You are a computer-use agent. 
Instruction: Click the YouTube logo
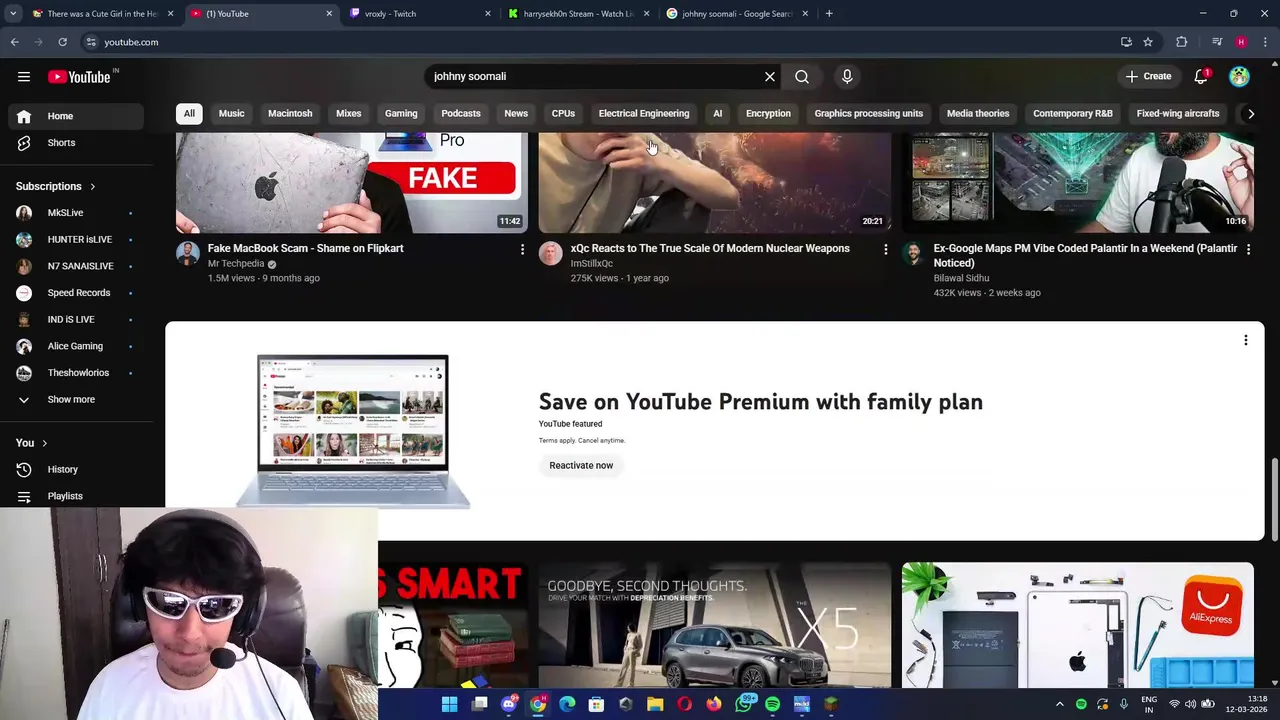79,76
